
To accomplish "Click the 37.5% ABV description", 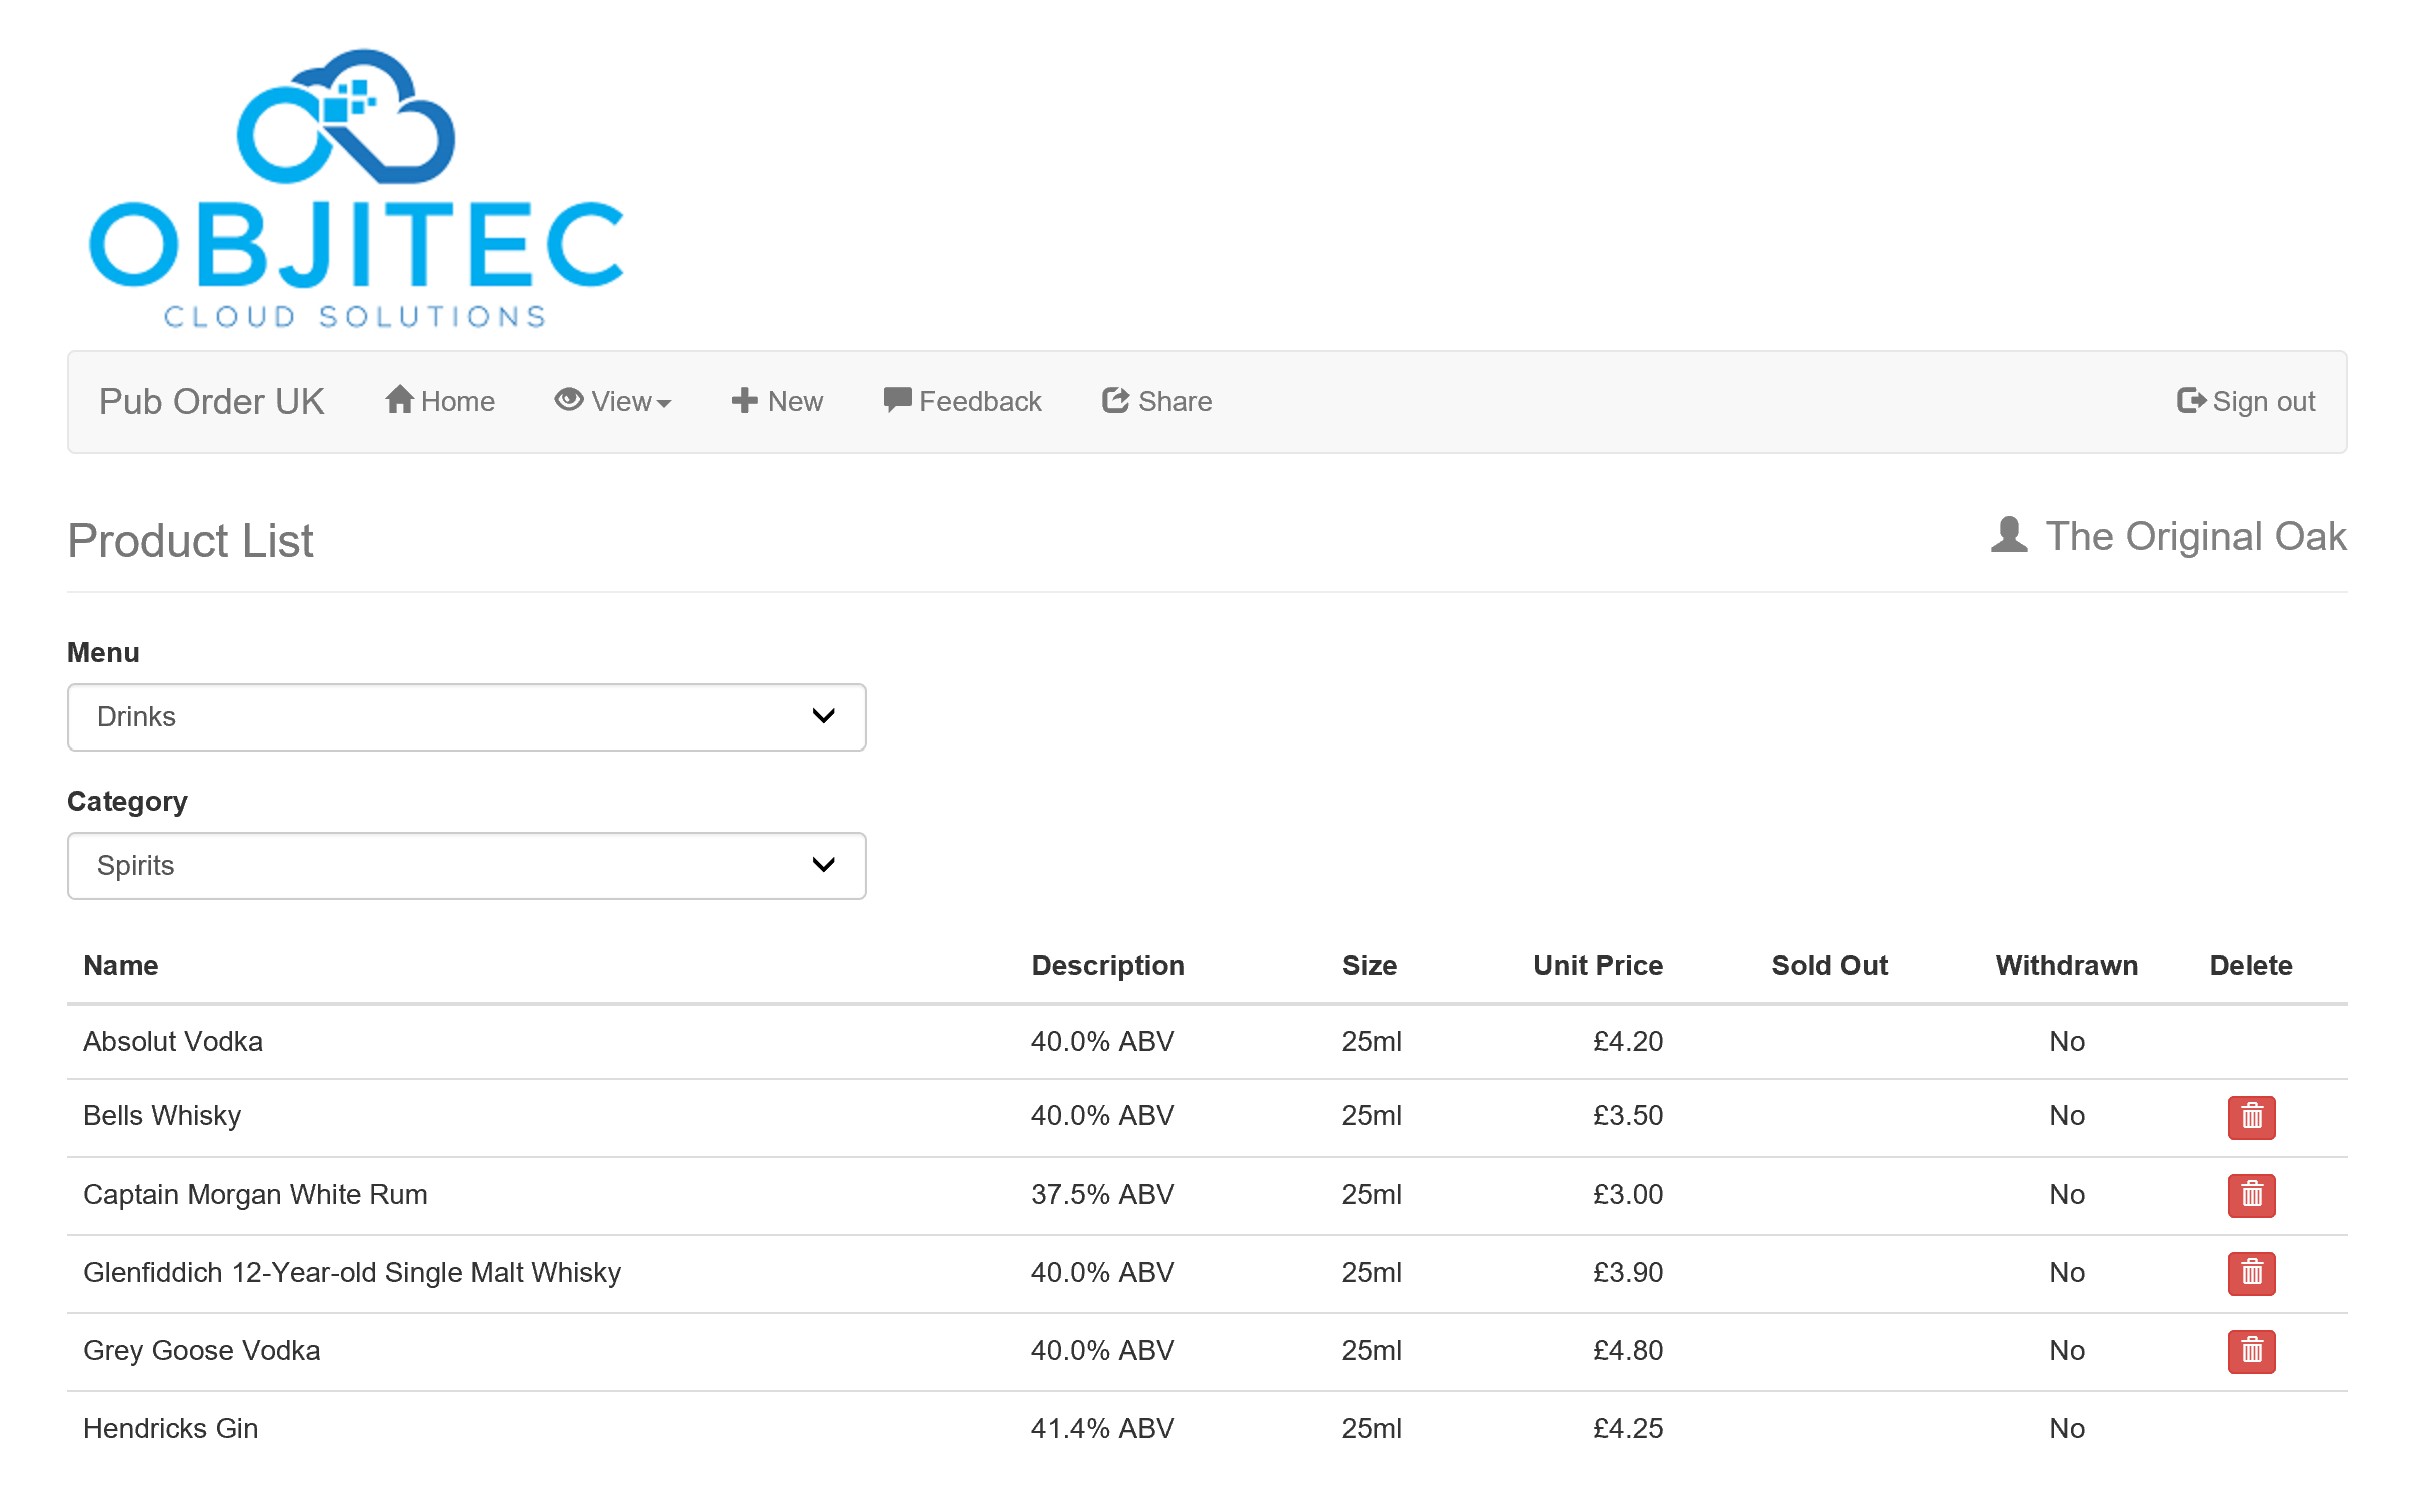I will pyautogui.click(x=1102, y=1195).
